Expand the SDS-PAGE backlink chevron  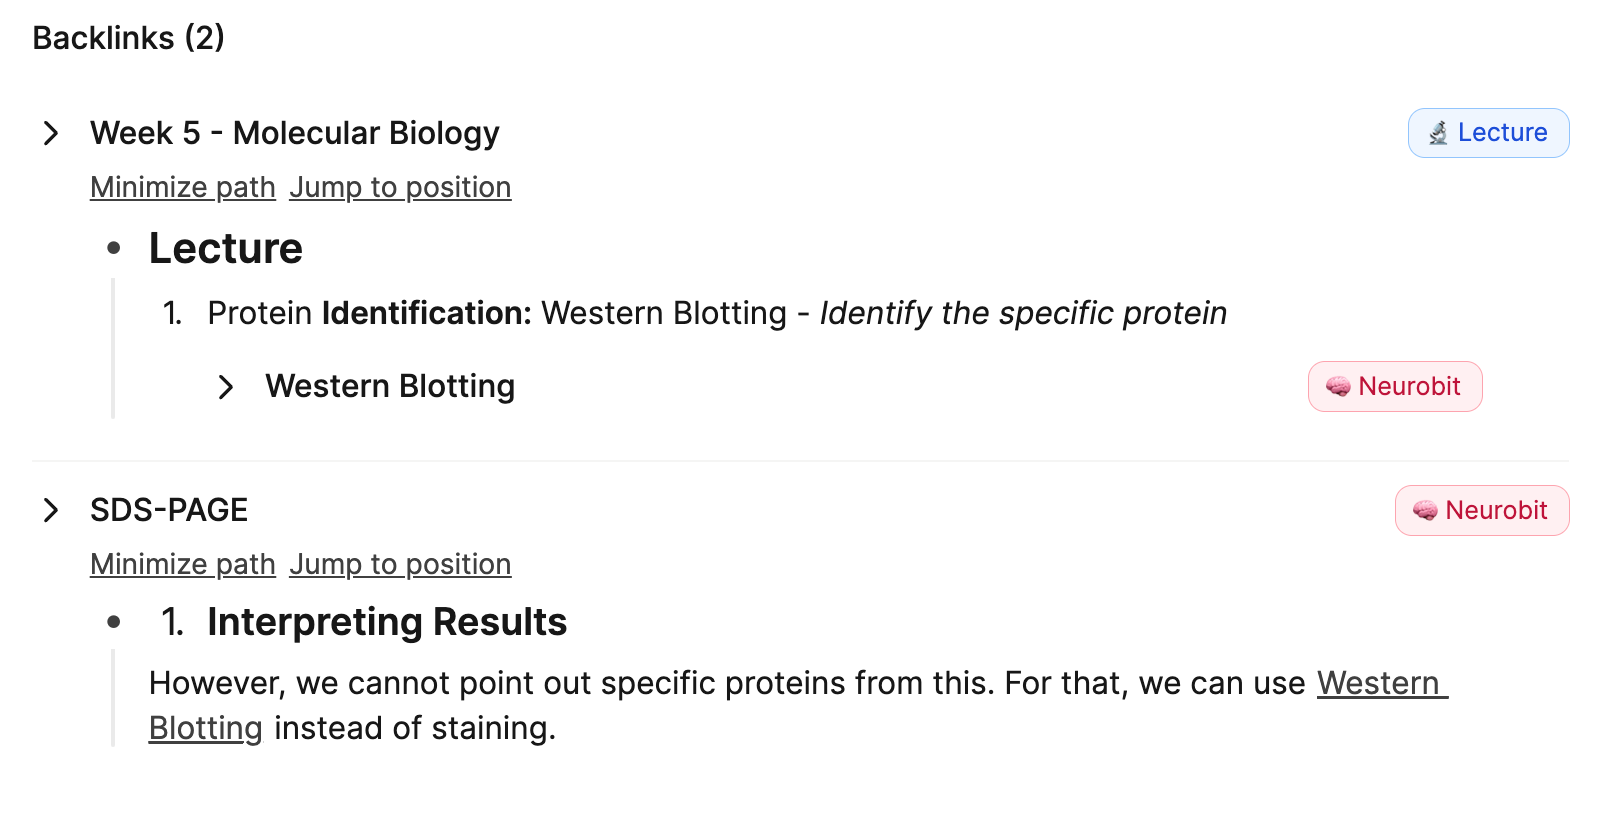pyautogui.click(x=51, y=510)
